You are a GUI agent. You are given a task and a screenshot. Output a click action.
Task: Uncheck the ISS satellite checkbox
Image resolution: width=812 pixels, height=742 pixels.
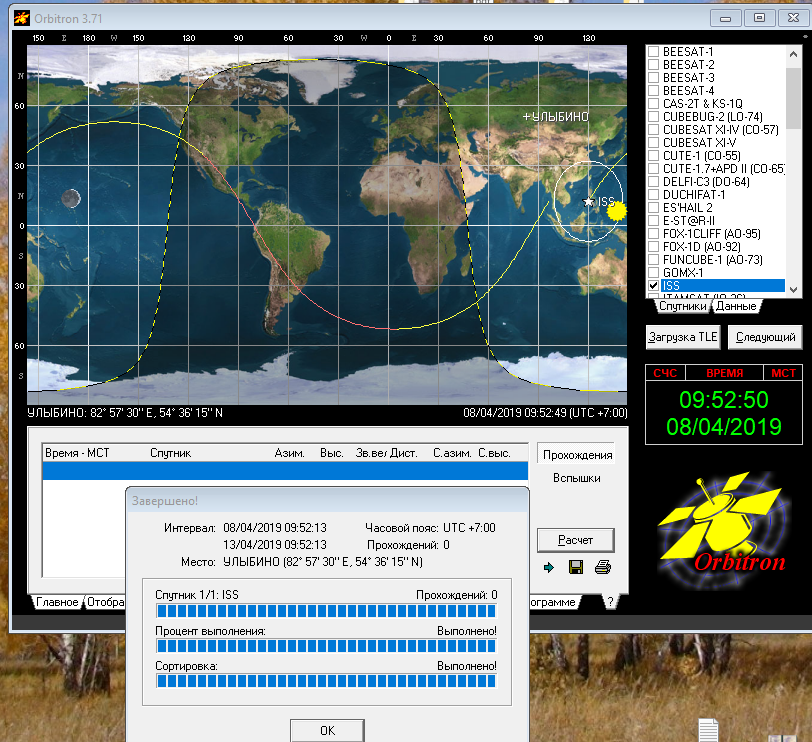(654, 286)
